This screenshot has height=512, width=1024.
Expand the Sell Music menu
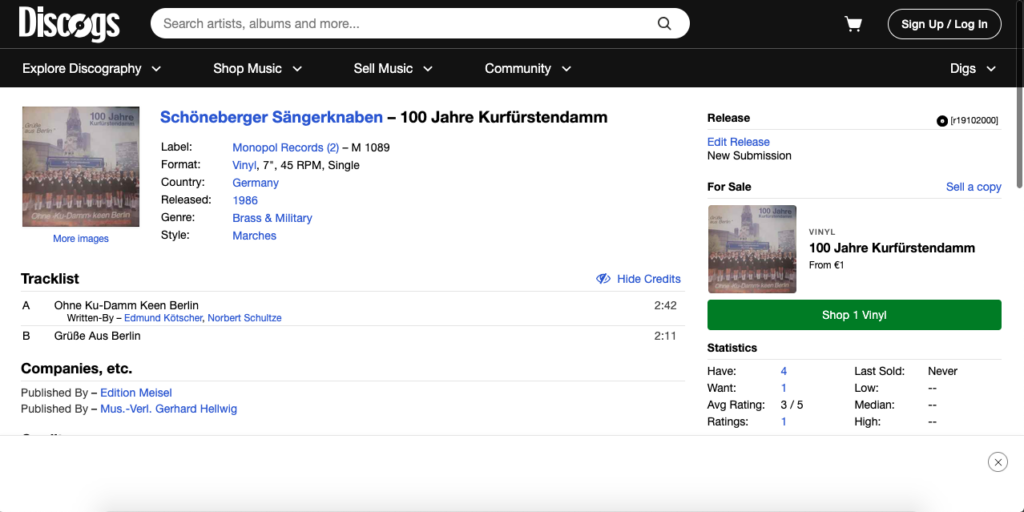click(x=392, y=69)
